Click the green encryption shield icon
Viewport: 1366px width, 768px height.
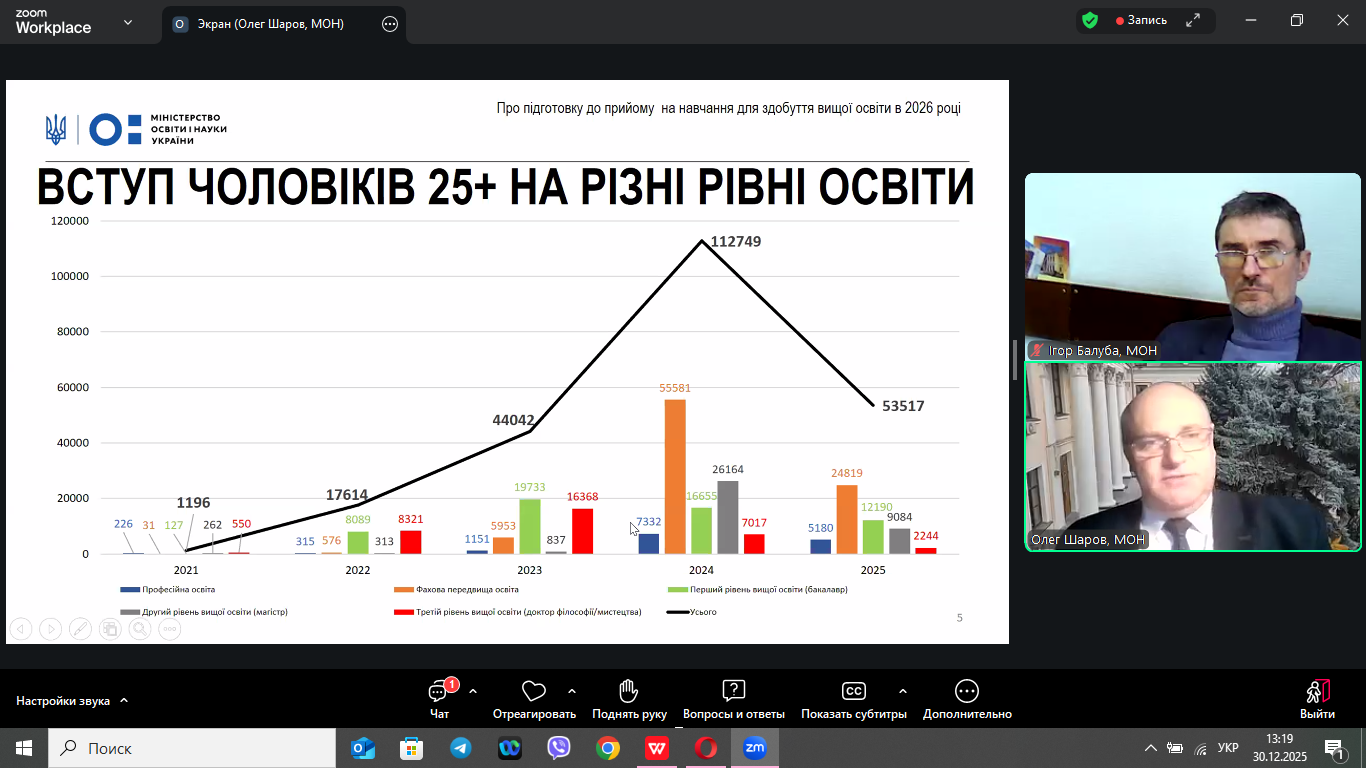1090,20
